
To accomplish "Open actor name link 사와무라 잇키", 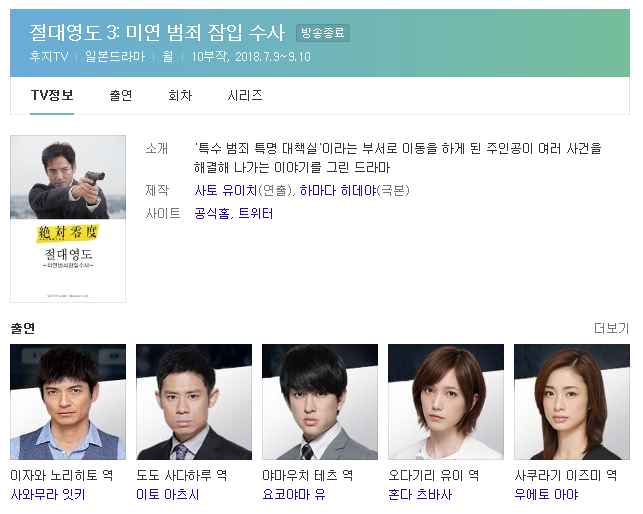I will coord(48,495).
